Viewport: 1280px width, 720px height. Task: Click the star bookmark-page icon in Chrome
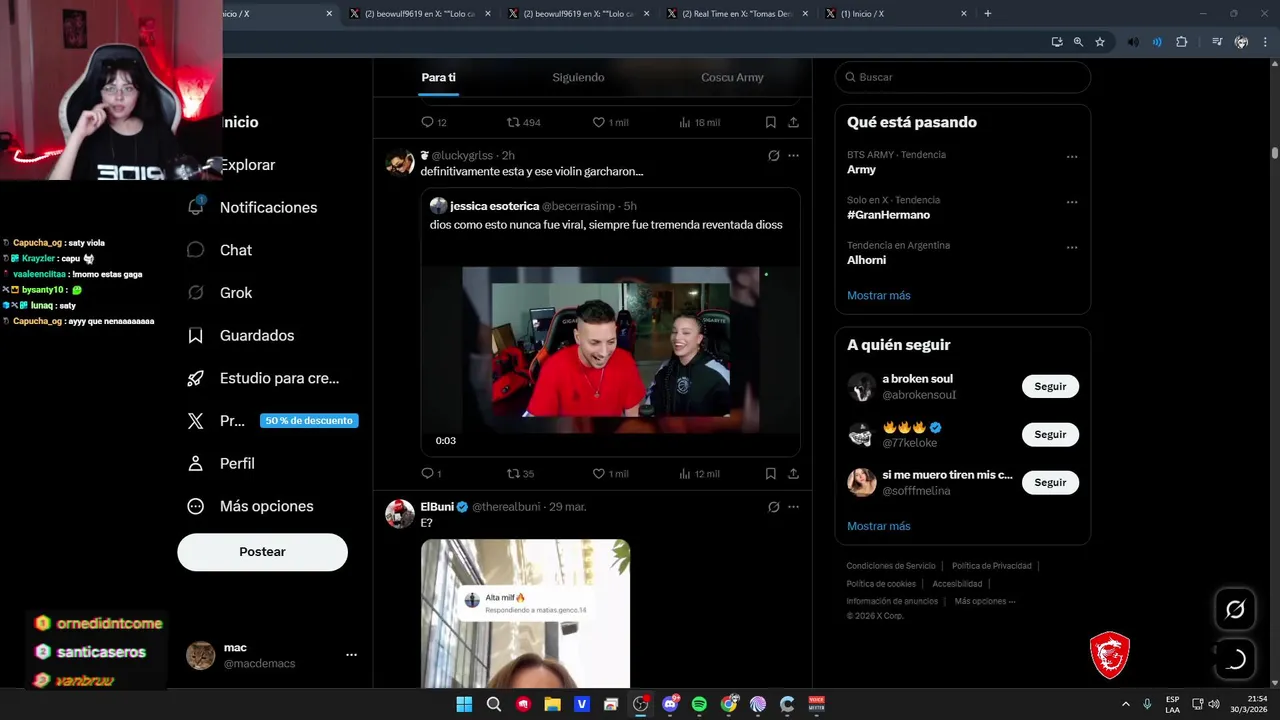1100,42
